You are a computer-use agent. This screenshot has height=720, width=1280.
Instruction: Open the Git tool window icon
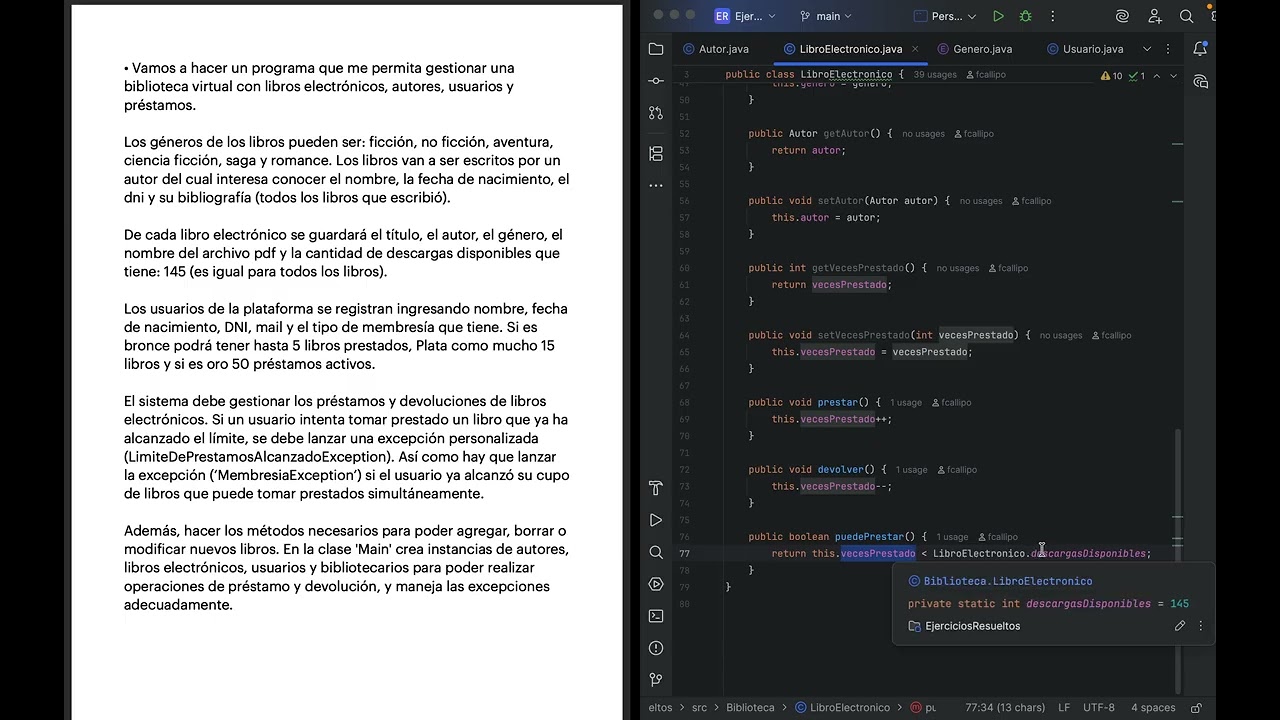click(656, 680)
